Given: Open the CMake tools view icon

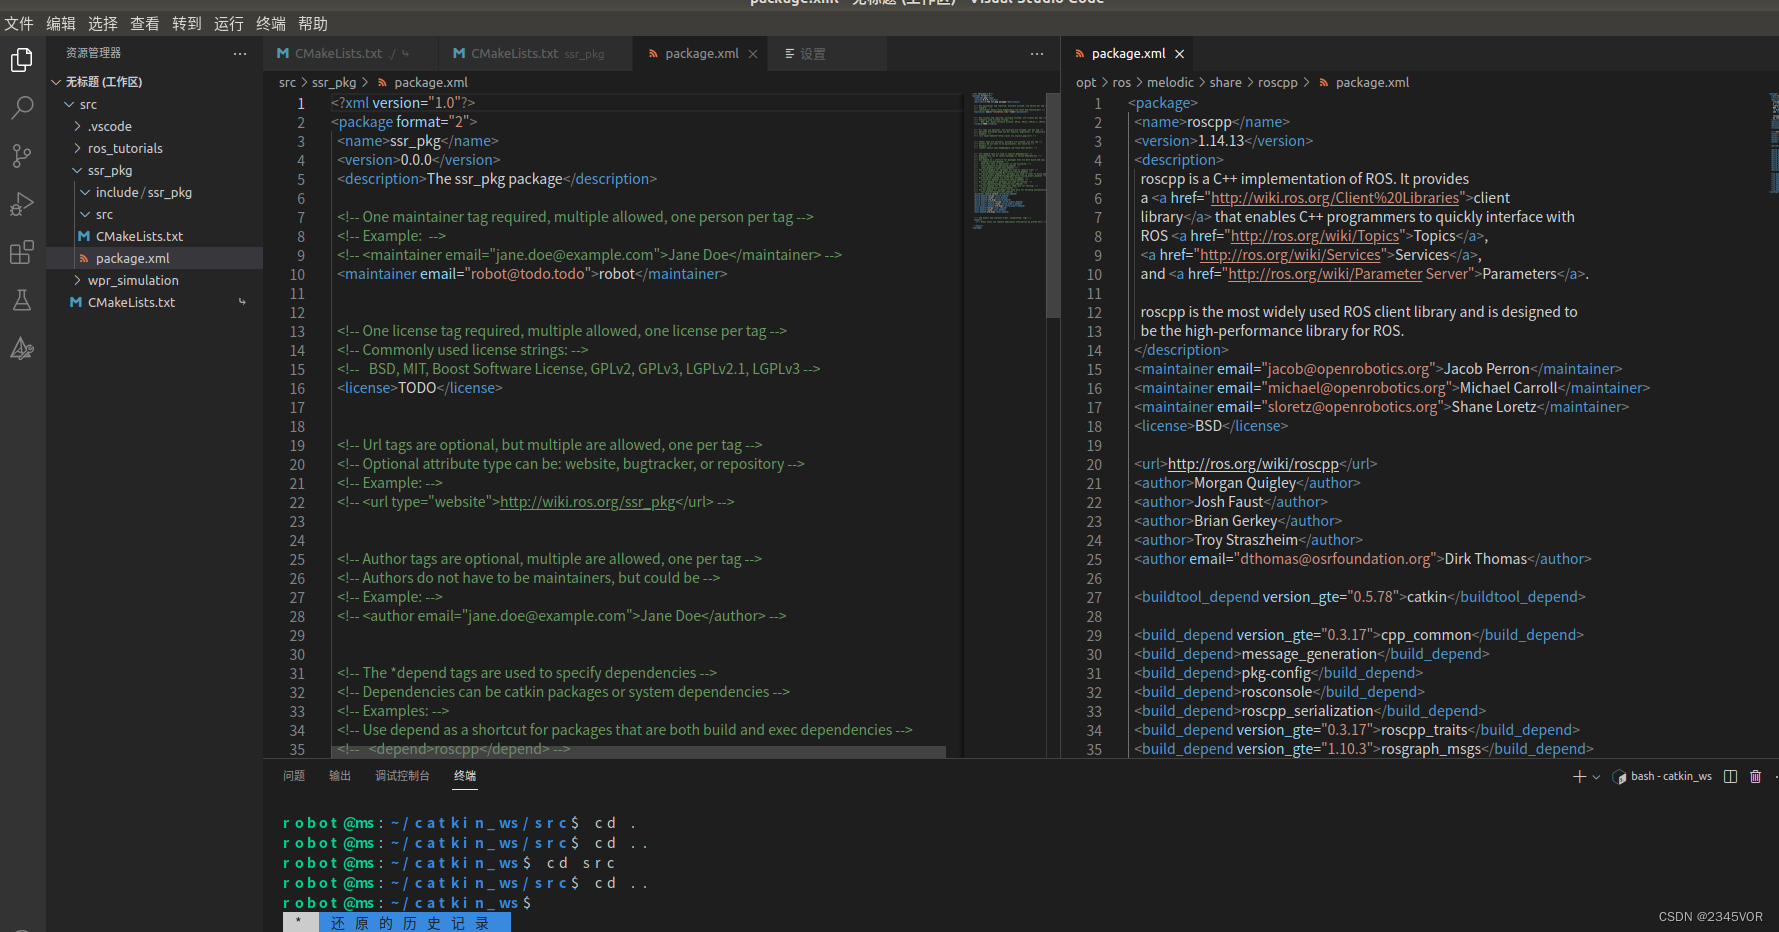Looking at the screenshot, I should click(22, 348).
